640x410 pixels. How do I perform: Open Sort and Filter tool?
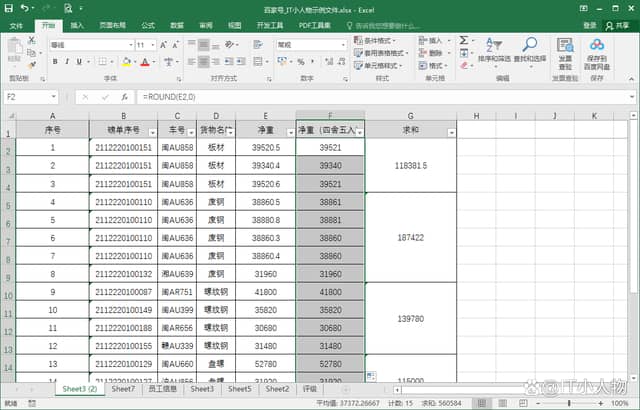(x=493, y=52)
